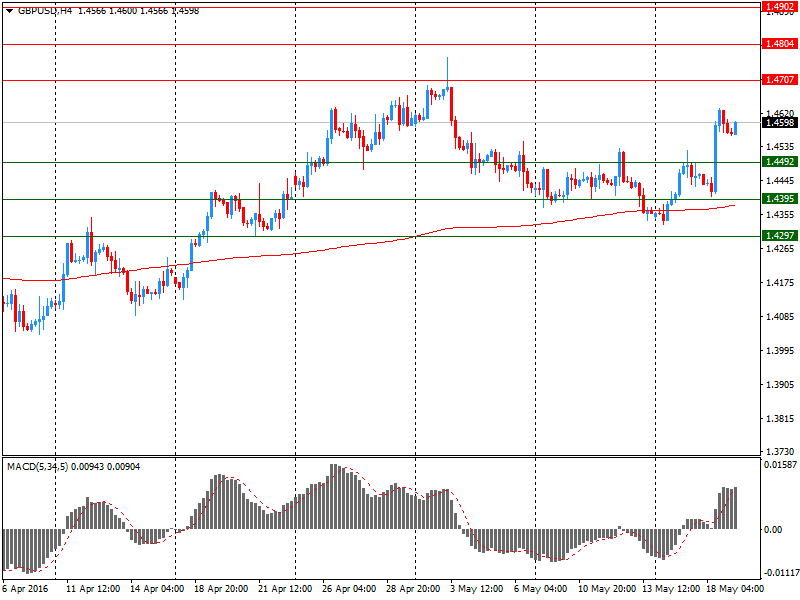Click the 21 Apr 12:00 time label

(285, 589)
